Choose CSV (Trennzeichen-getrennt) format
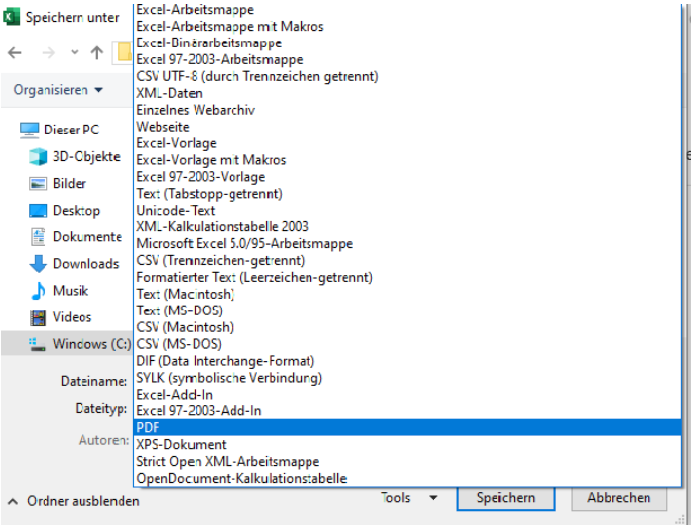Screen dimensions: 691x525 tap(407, 260)
